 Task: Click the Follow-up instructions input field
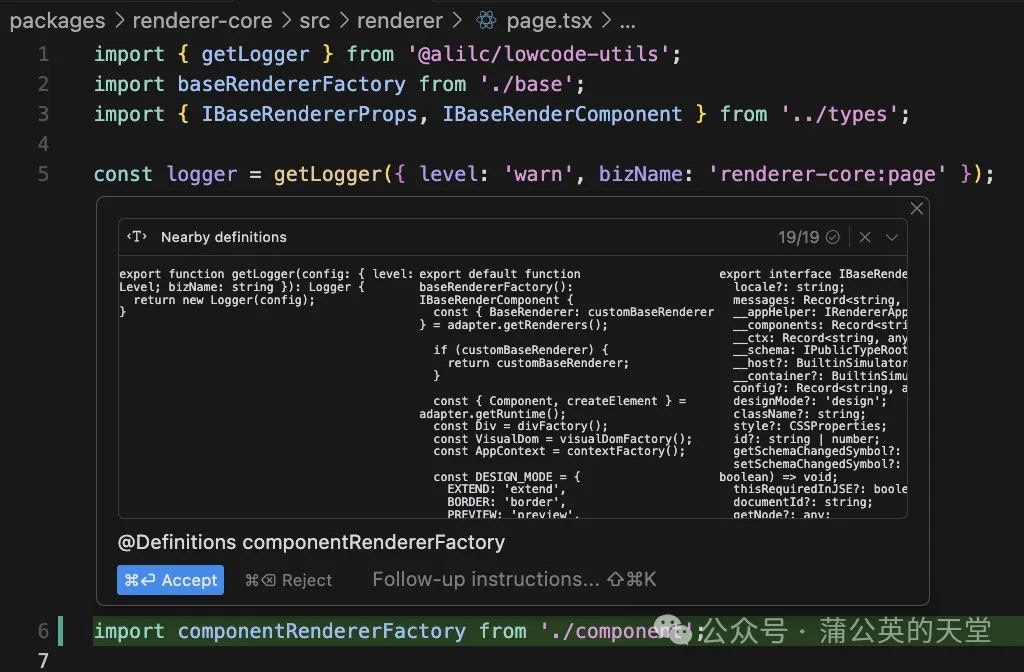click(514, 579)
